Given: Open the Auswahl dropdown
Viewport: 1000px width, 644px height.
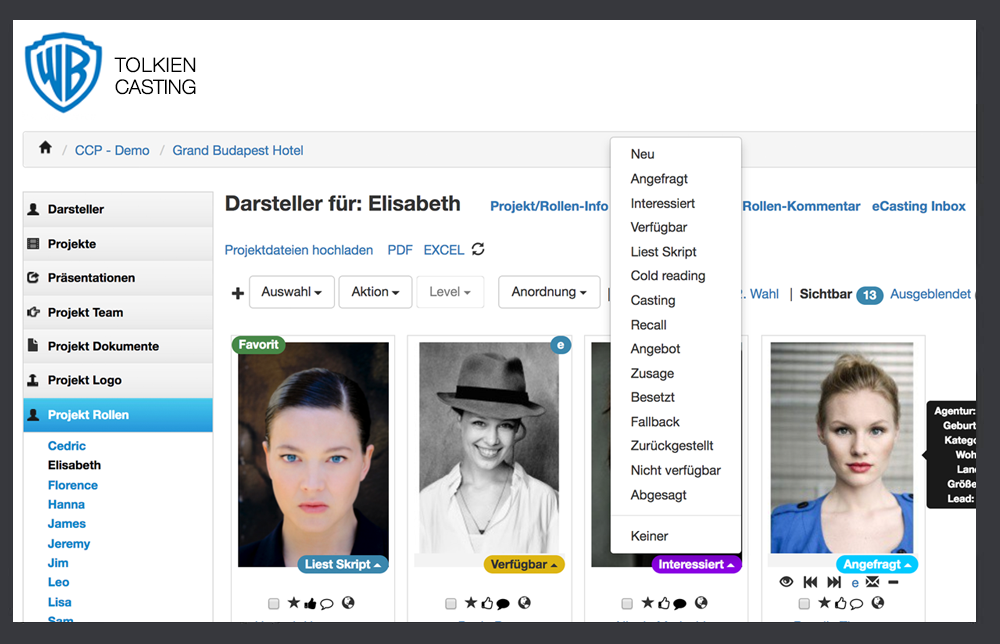Looking at the screenshot, I should pos(291,292).
